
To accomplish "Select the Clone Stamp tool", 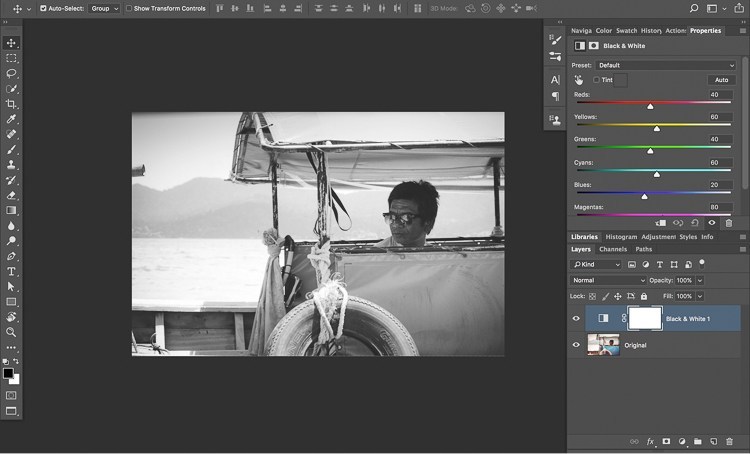I will [11, 165].
